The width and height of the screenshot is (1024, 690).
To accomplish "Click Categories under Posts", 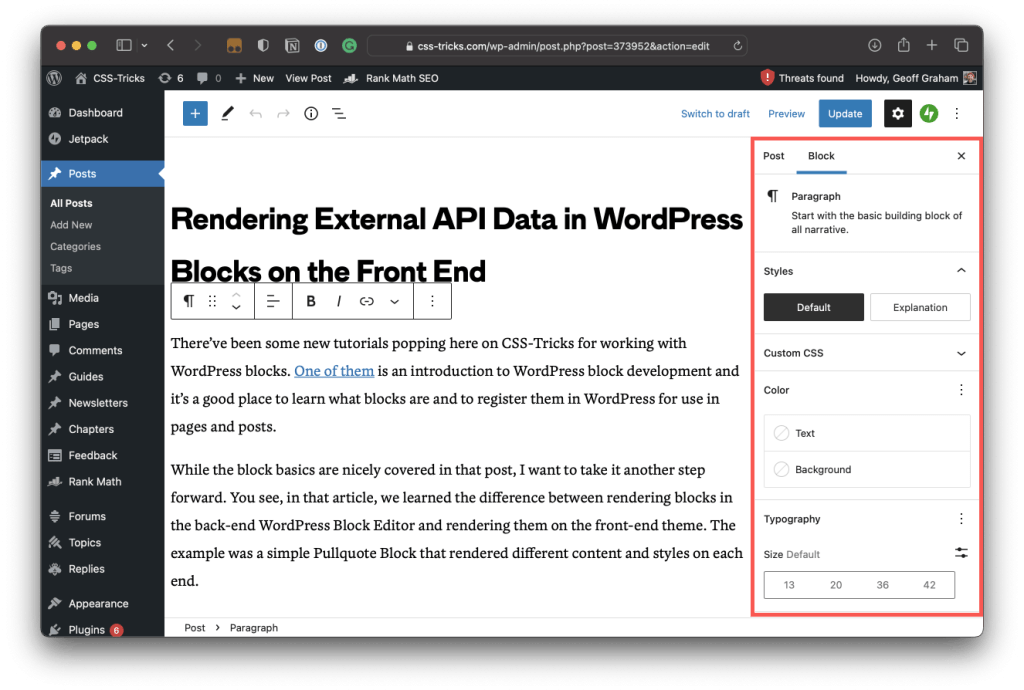I will click(x=75, y=246).
